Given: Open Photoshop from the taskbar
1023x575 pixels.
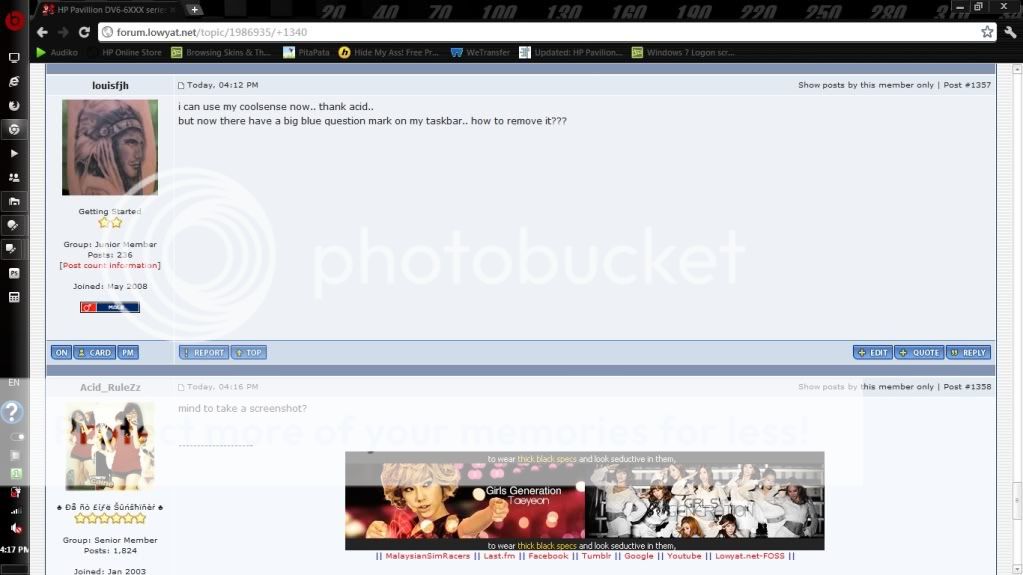Looking at the screenshot, I should (14, 273).
